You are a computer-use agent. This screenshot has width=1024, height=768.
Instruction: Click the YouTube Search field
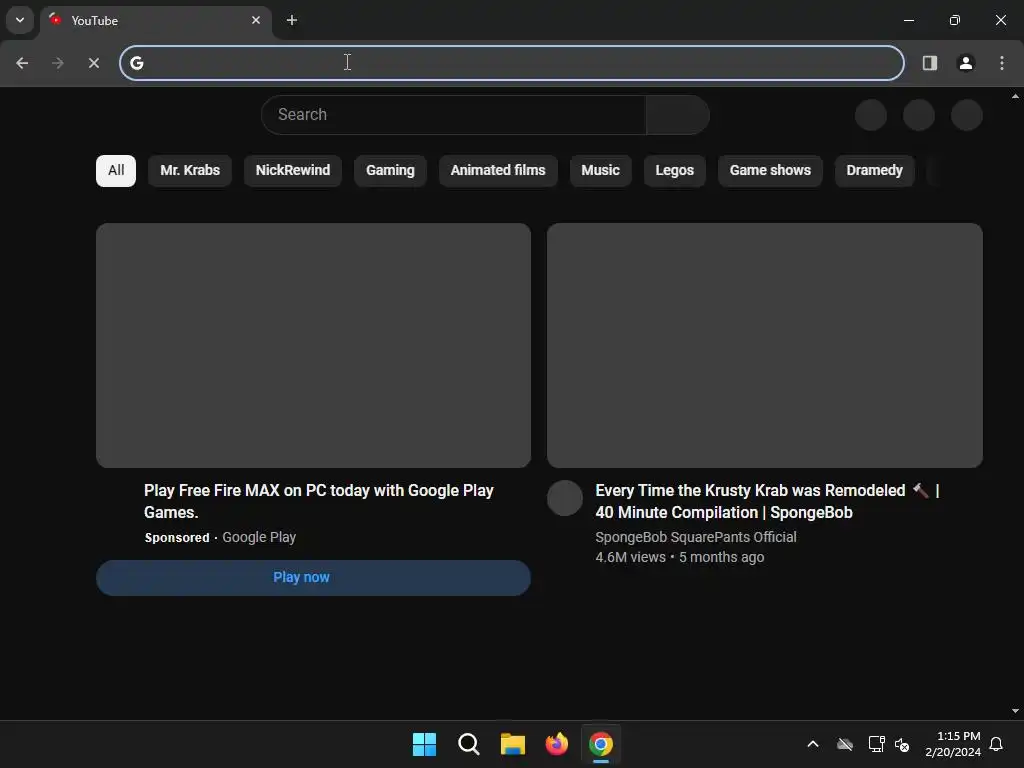point(454,115)
